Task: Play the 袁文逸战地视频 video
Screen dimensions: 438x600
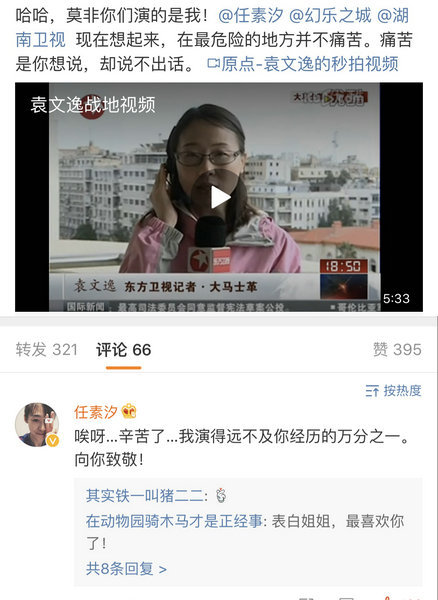Action: tap(220, 197)
